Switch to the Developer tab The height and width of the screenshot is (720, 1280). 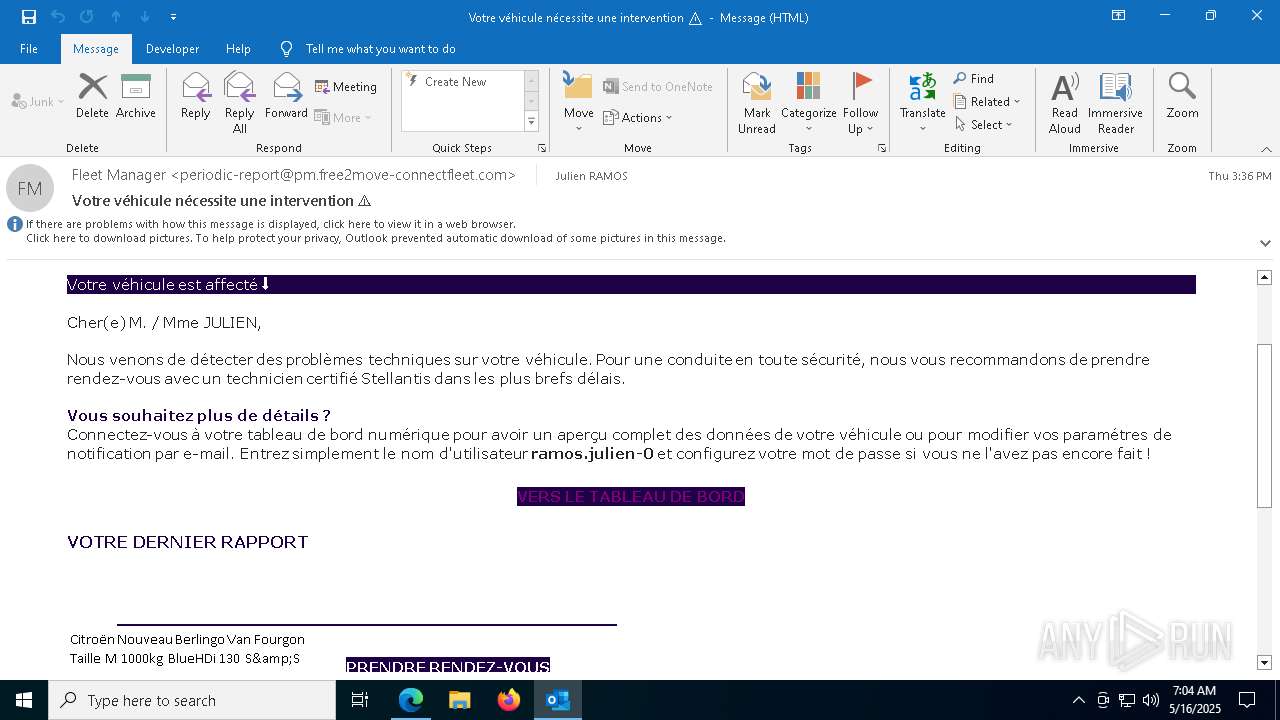click(172, 49)
